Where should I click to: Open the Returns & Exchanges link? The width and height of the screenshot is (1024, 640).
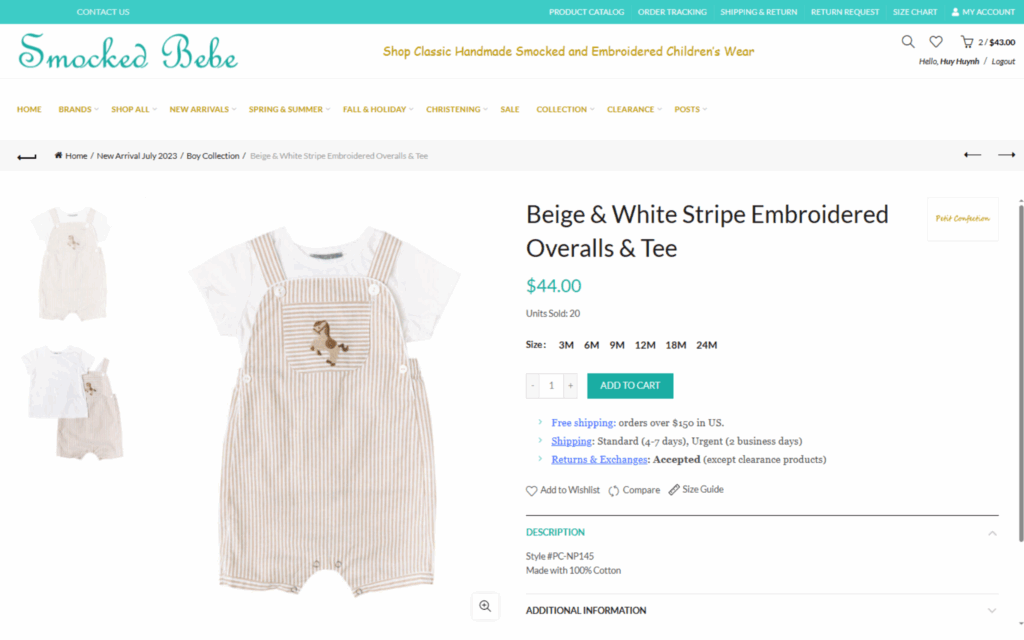click(599, 460)
